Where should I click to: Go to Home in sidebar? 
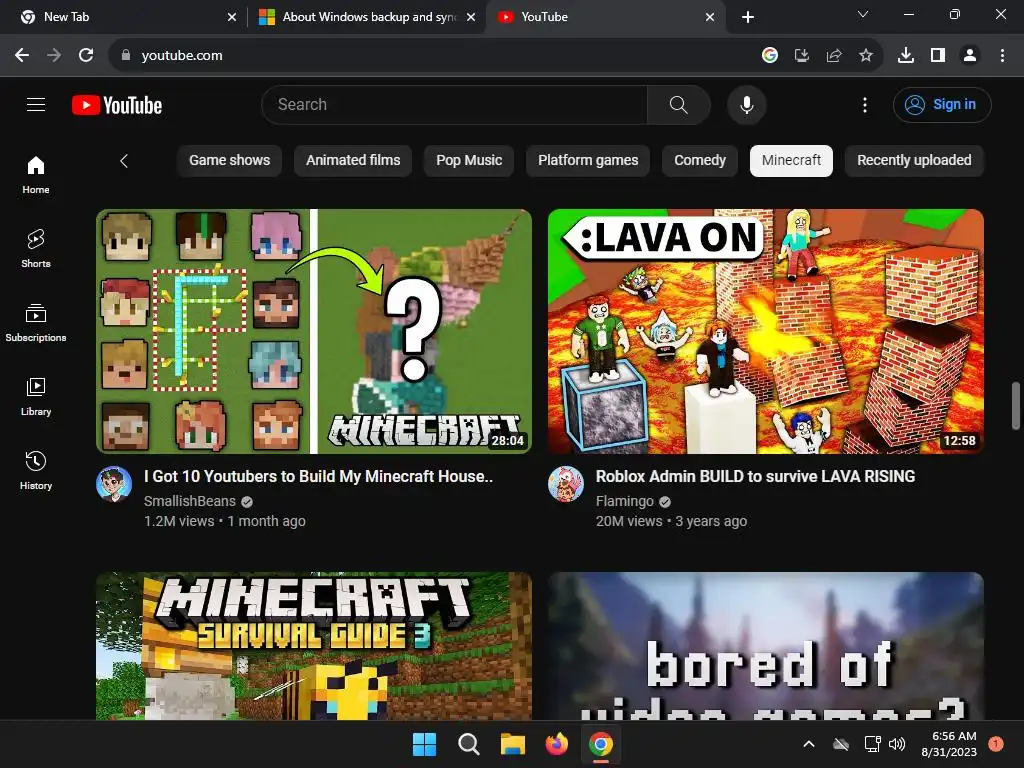(36, 175)
